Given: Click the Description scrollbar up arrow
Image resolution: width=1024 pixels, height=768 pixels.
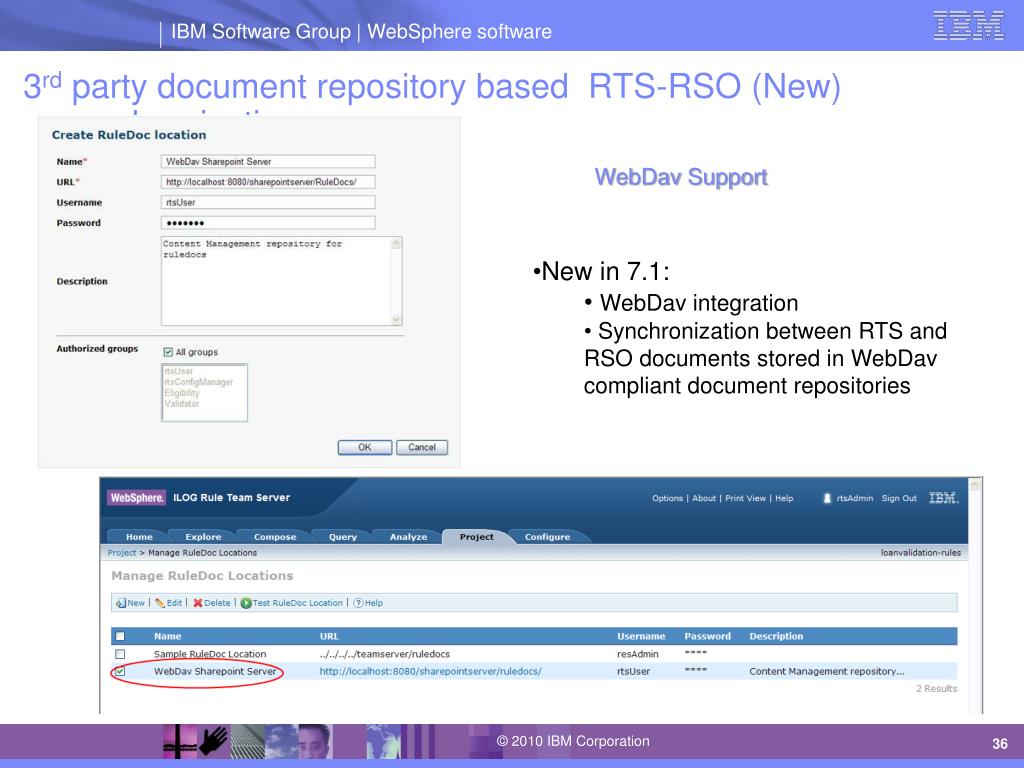Looking at the screenshot, I should click(x=396, y=244).
